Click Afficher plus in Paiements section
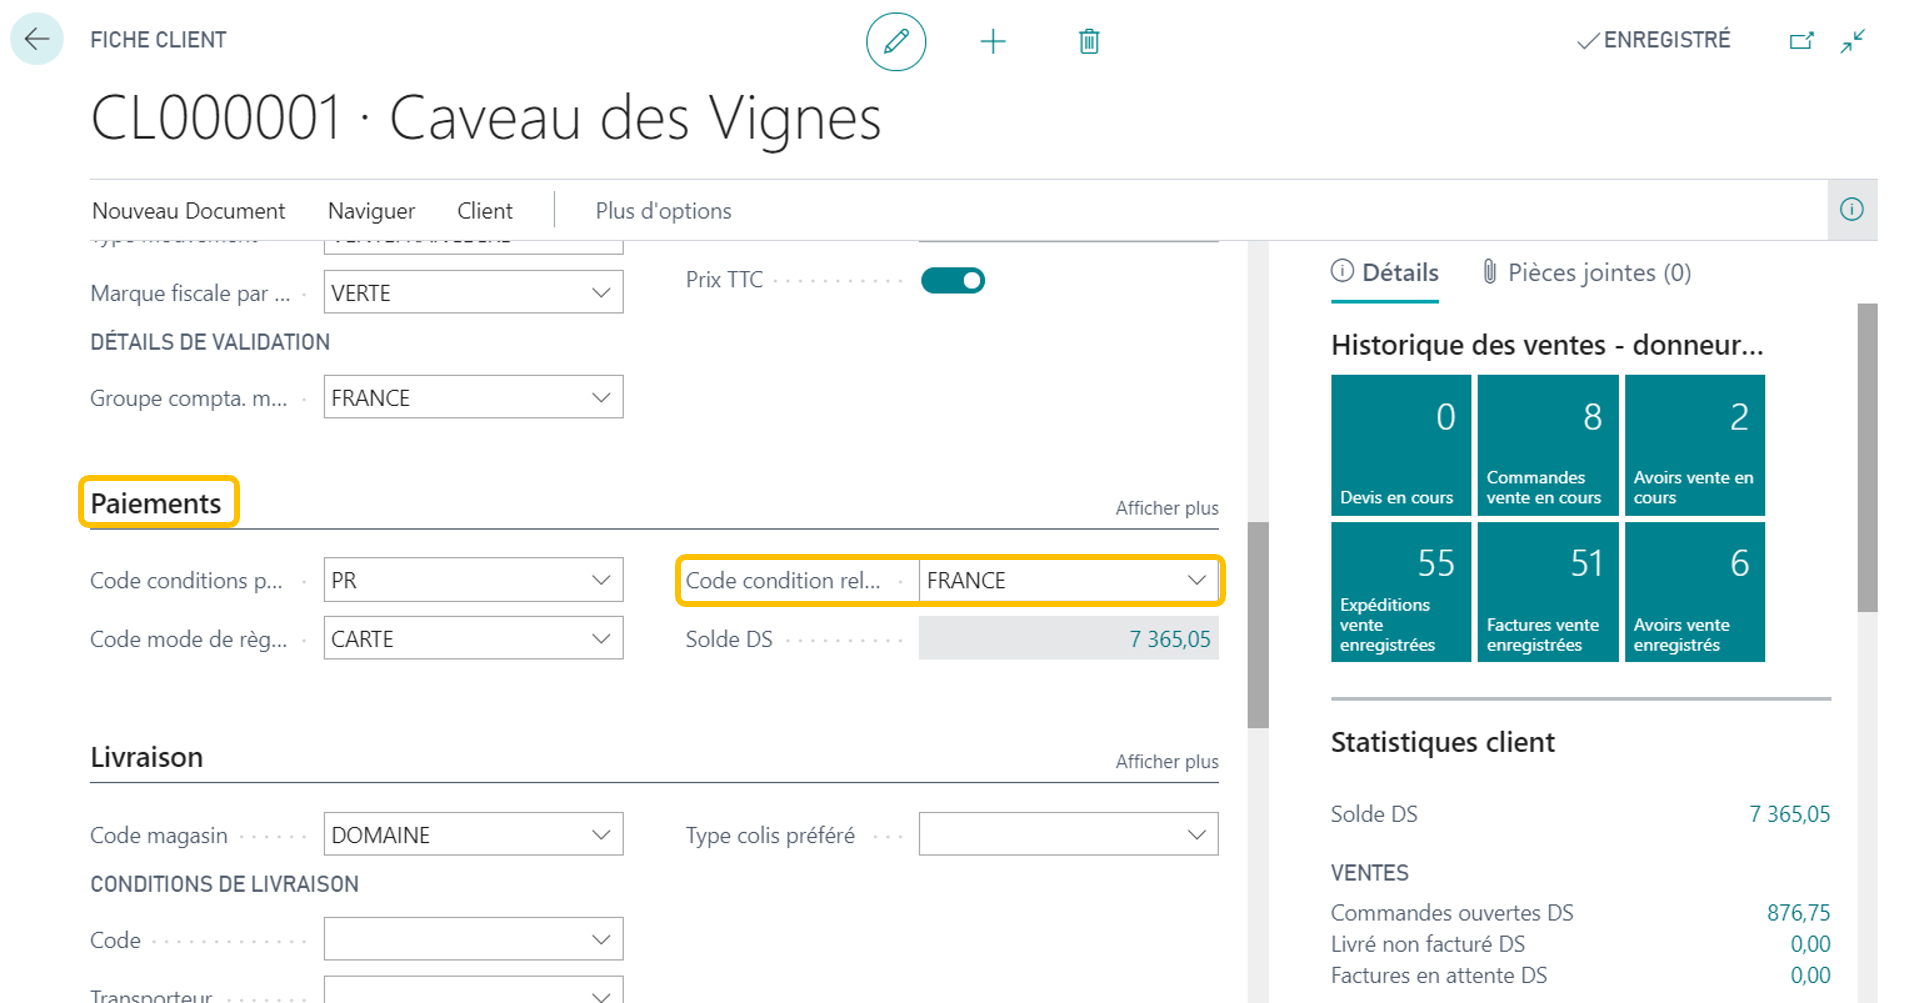Image resolution: width=1914 pixels, height=1003 pixels. [x=1166, y=508]
